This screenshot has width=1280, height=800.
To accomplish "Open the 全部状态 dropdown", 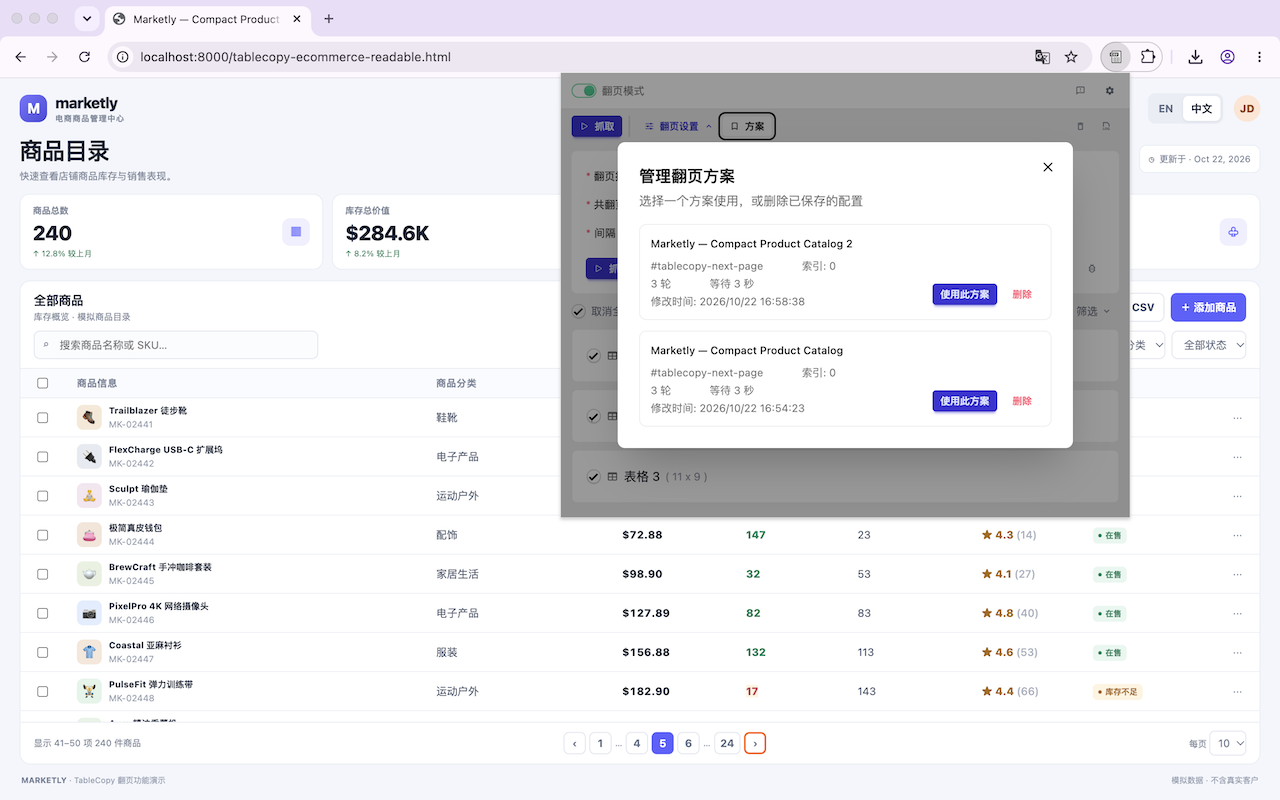I will coord(1211,345).
